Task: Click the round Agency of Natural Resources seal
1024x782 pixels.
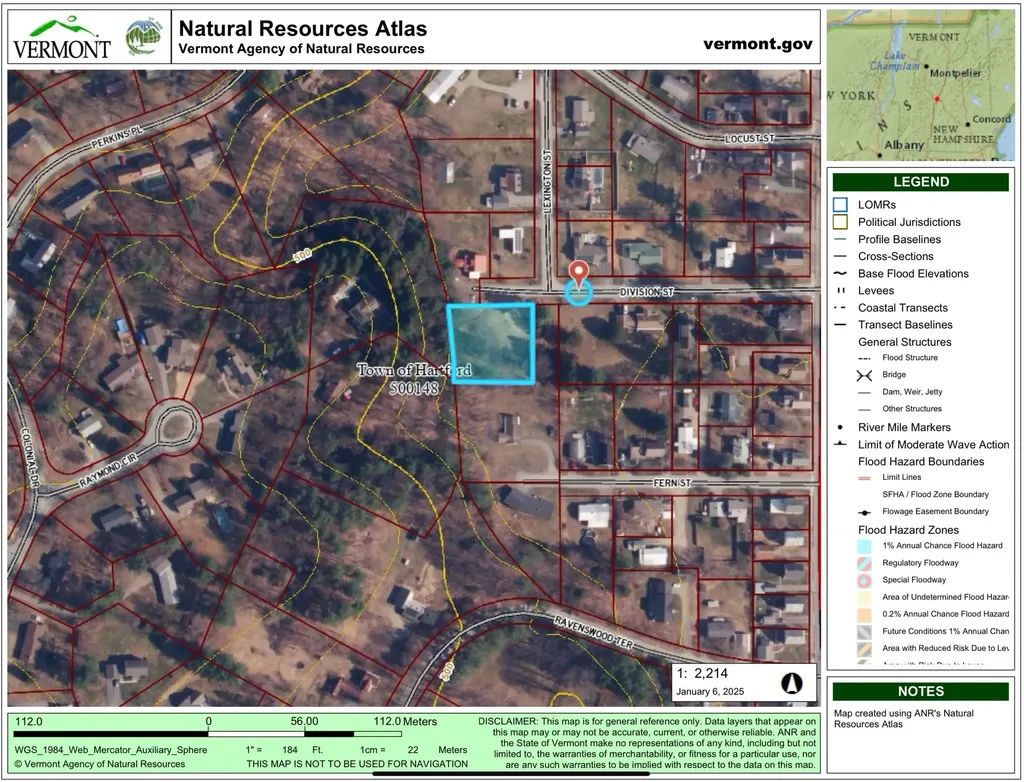Action: click(x=143, y=37)
